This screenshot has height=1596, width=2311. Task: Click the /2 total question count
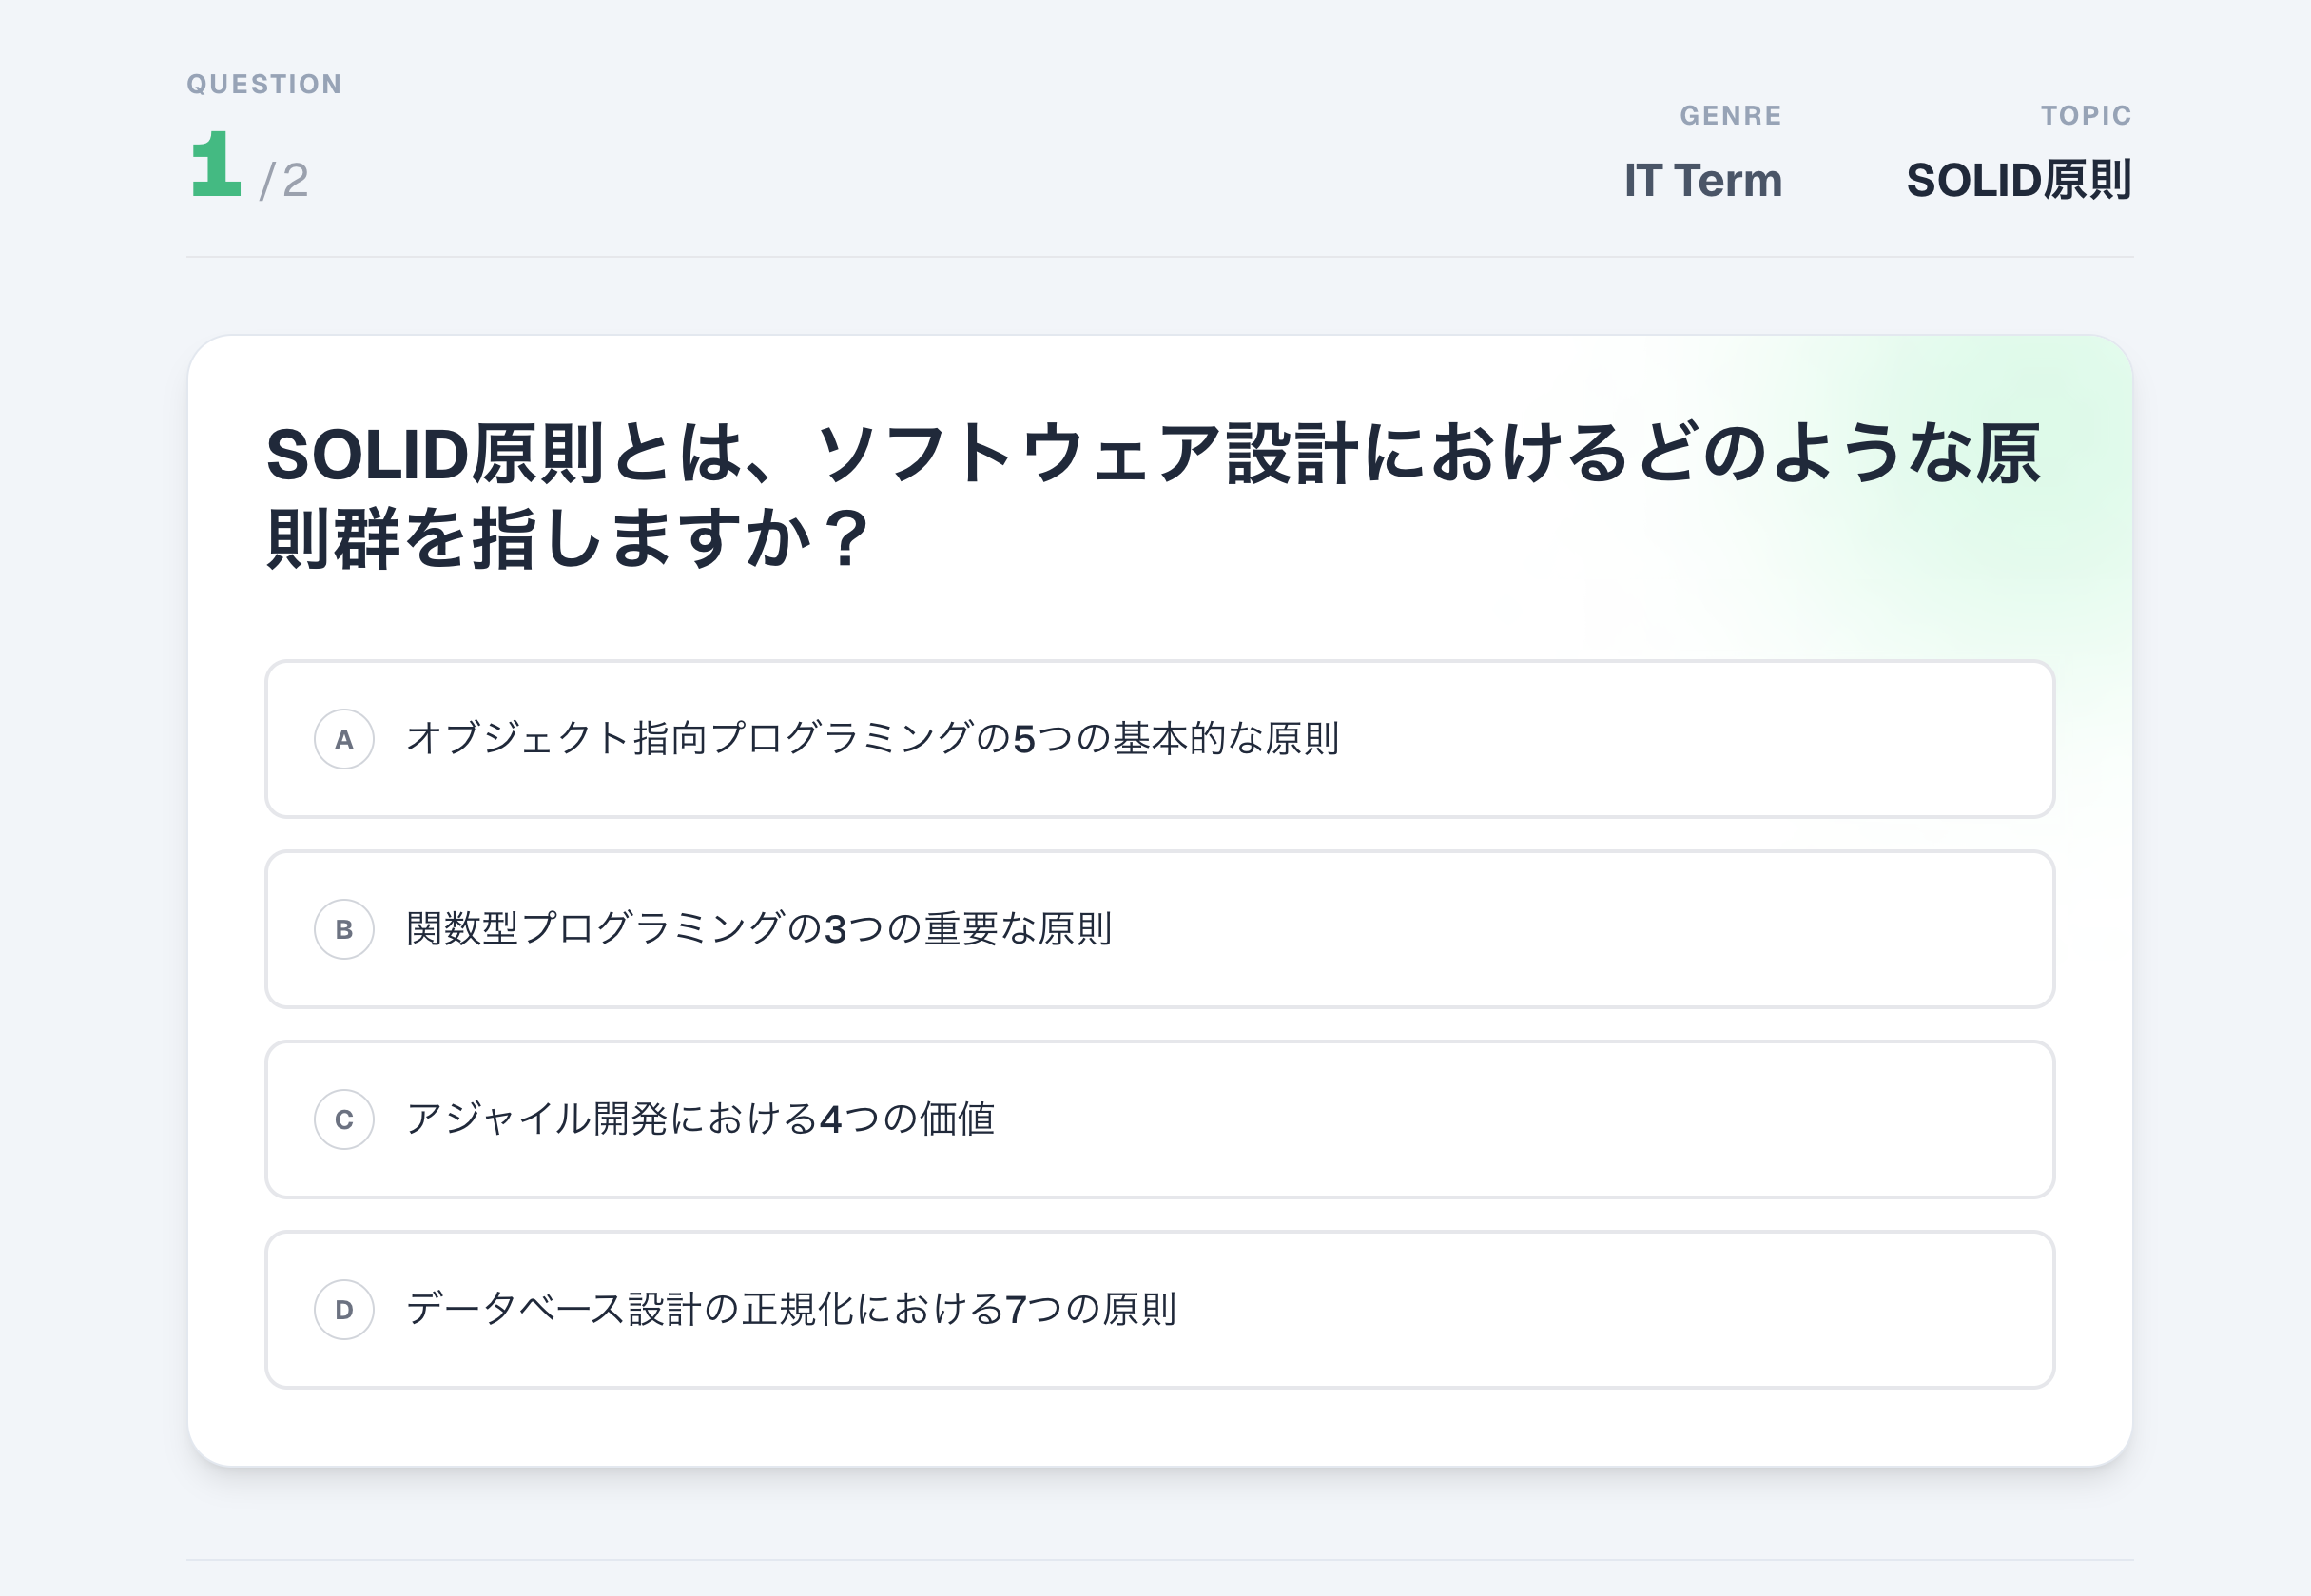pyautogui.click(x=285, y=181)
